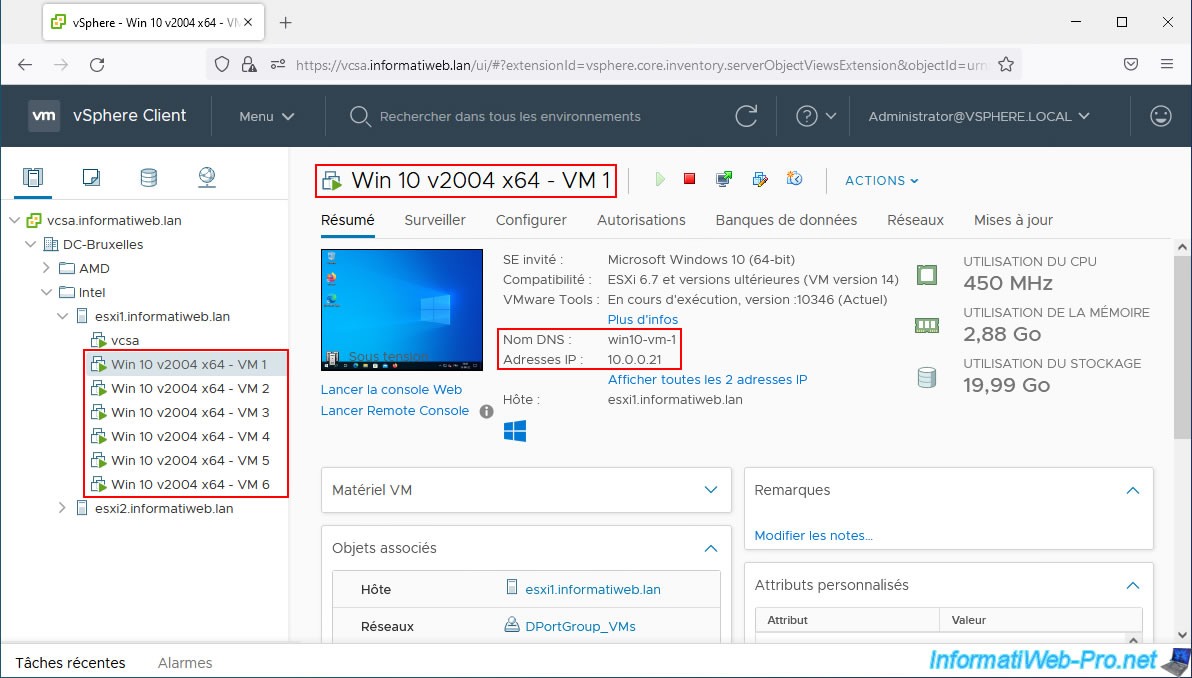Open the Hosts and Clusters inventory view
1192x678 pixels.
[x=33, y=178]
